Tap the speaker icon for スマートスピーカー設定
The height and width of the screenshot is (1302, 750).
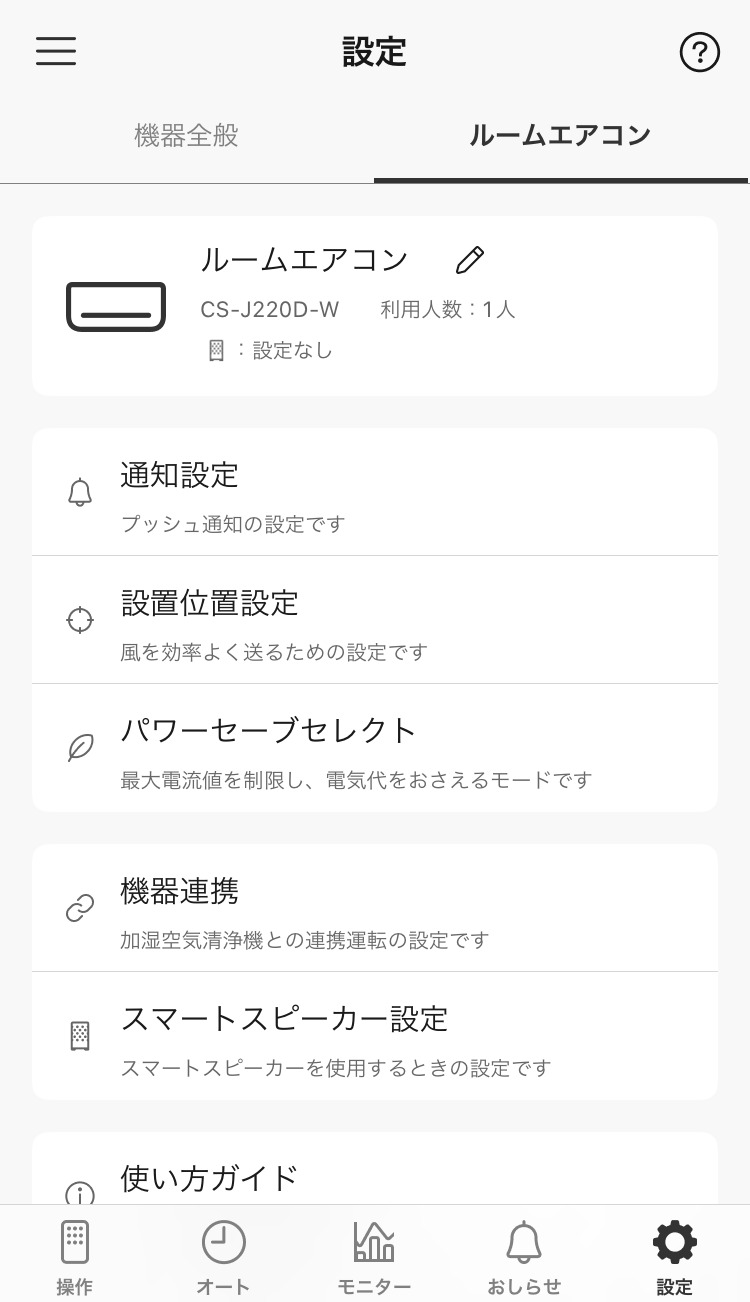[80, 1036]
